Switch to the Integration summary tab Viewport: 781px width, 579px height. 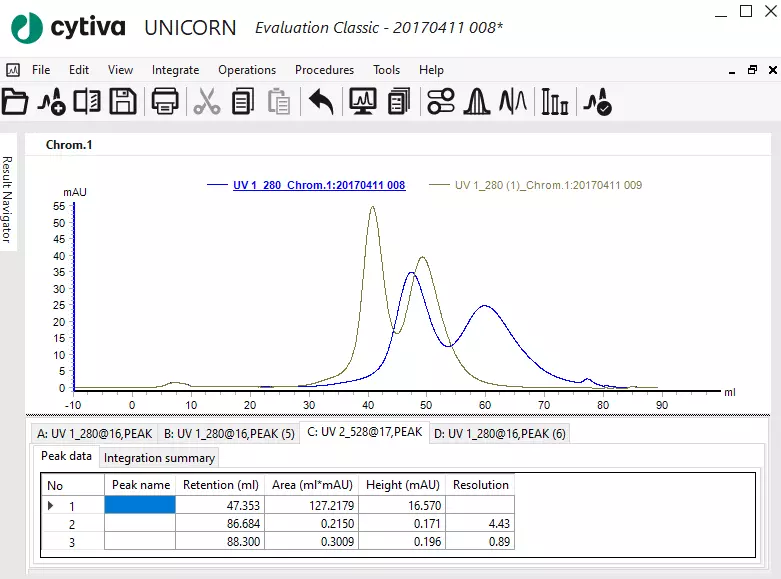tap(159, 458)
